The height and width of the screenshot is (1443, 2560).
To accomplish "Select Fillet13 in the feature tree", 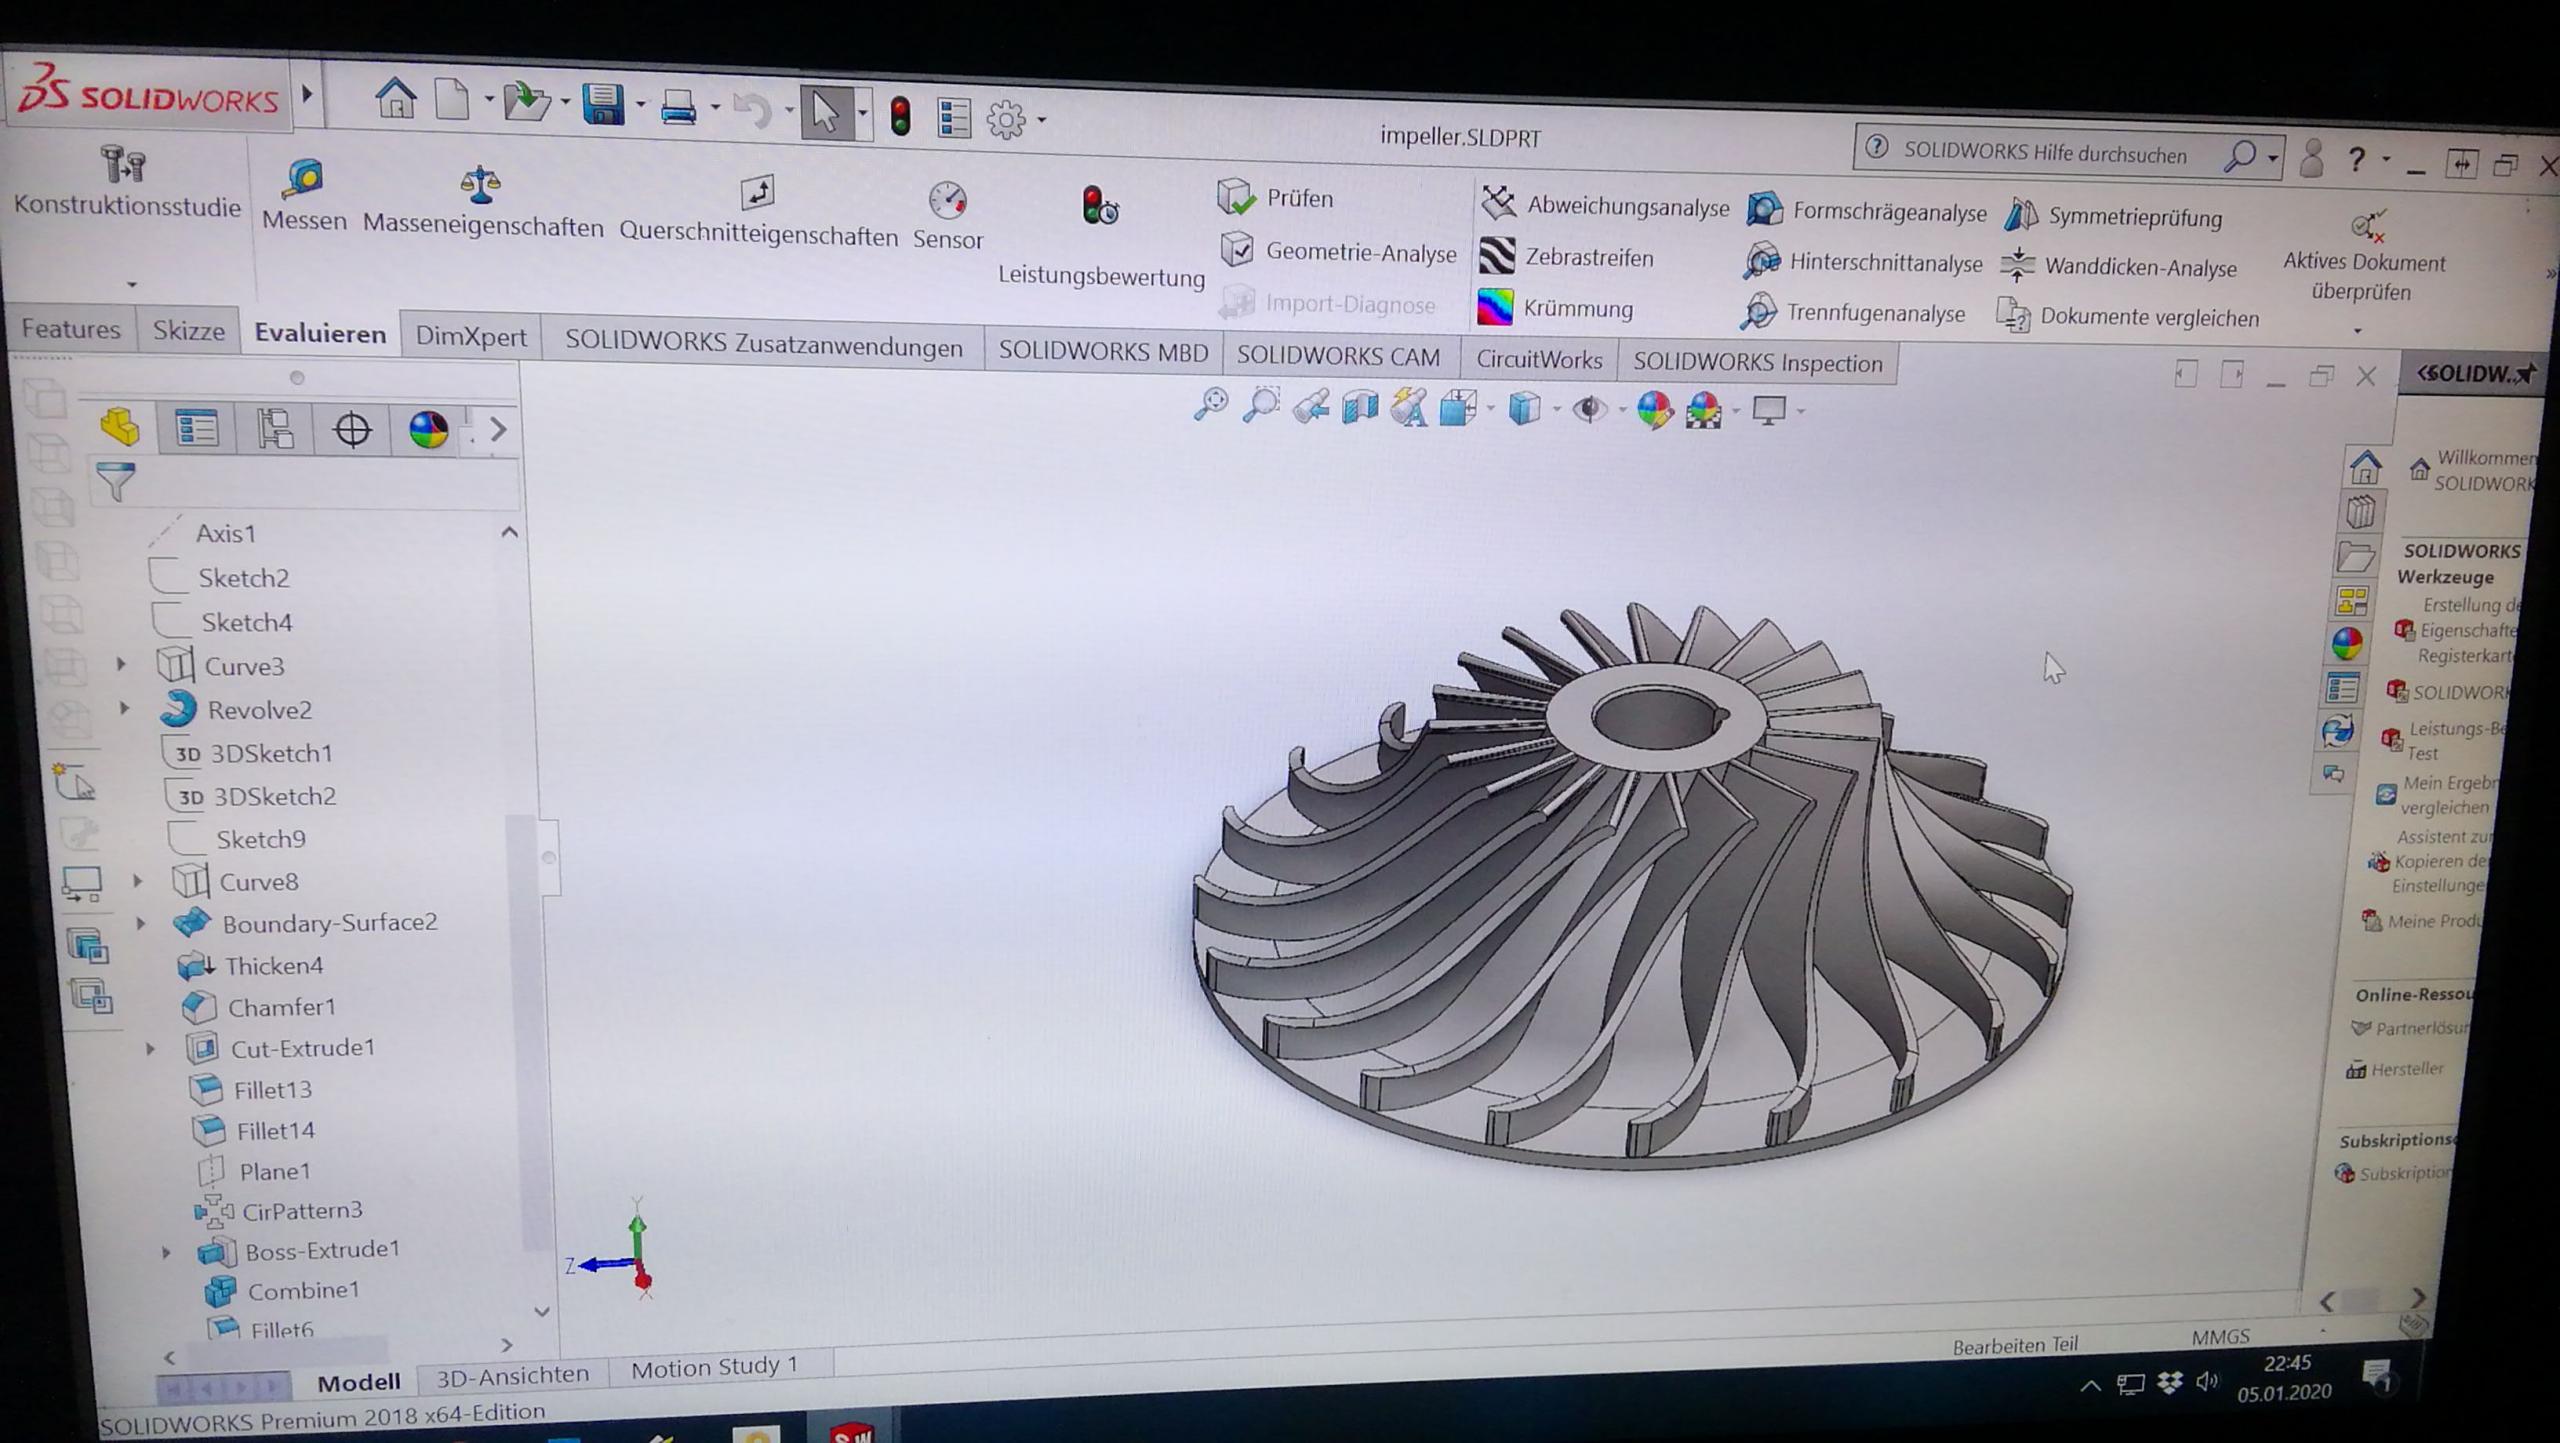I will tap(250, 1089).
